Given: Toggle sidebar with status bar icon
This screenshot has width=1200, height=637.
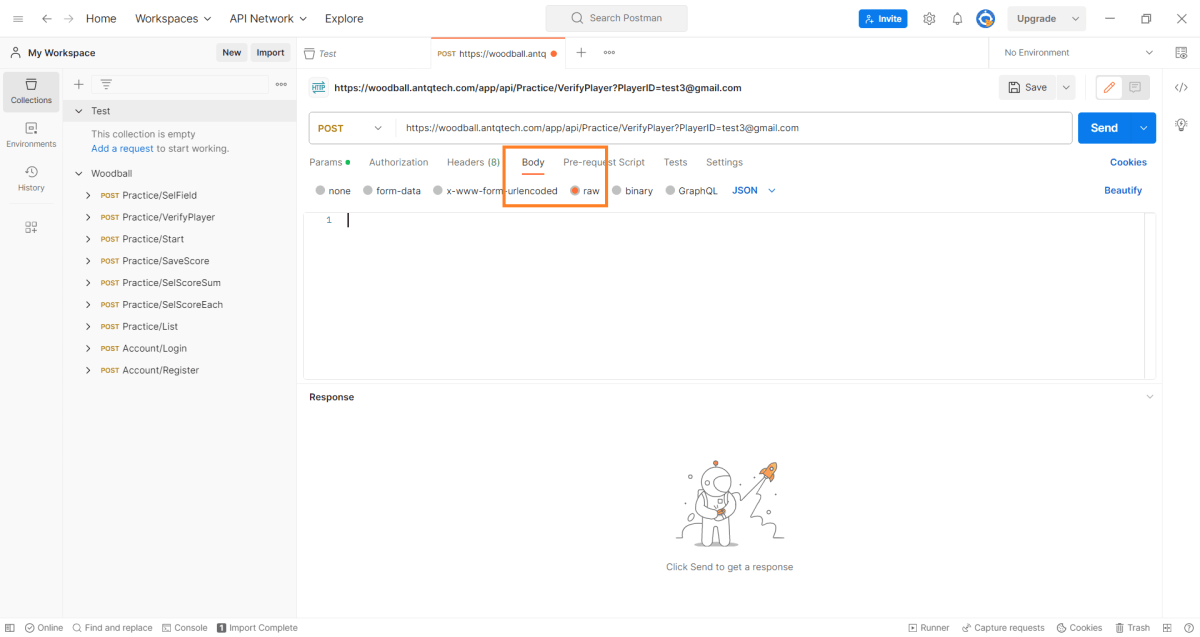Looking at the screenshot, I should (10, 628).
